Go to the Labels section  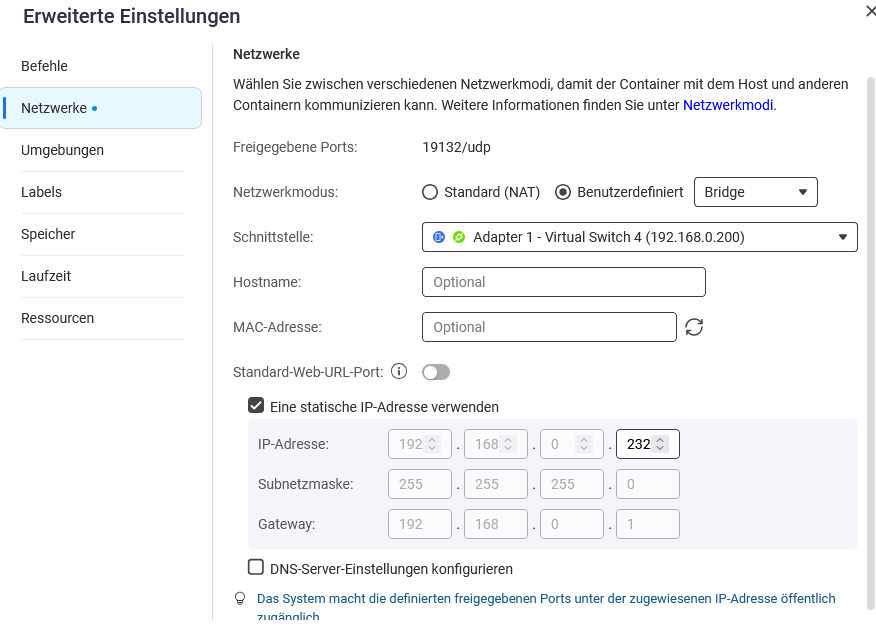click(41, 192)
